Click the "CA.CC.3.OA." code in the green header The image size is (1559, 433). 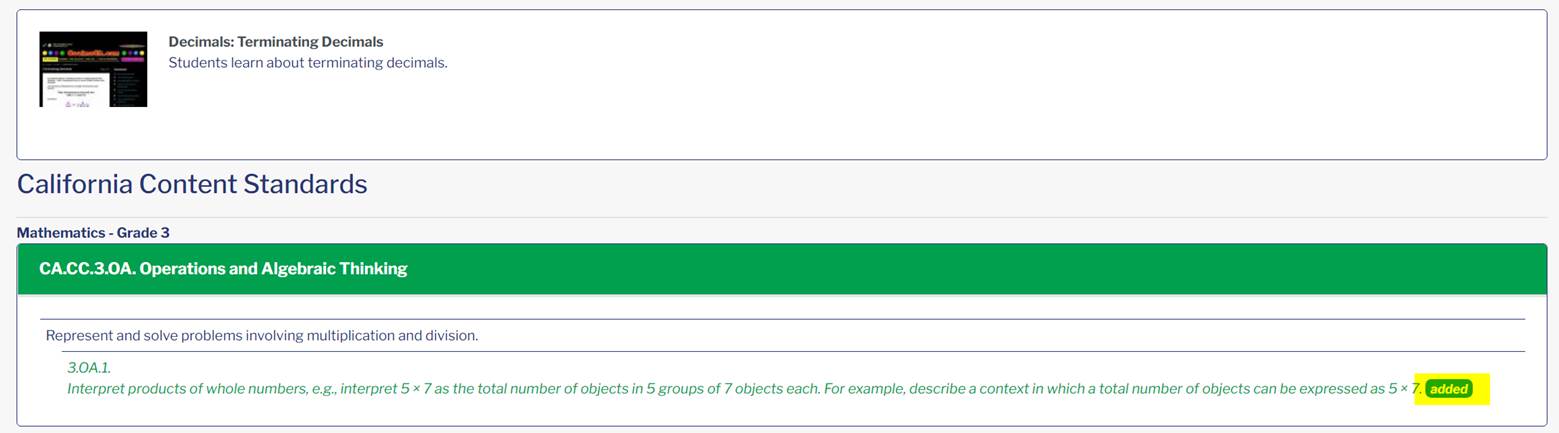[x=87, y=269]
